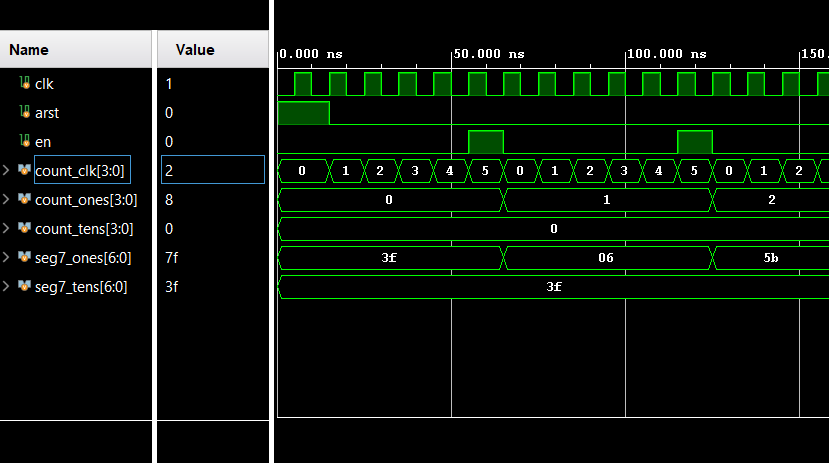The height and width of the screenshot is (463, 829).
Task: Click the Name column header
Action: pyautogui.click(x=76, y=49)
